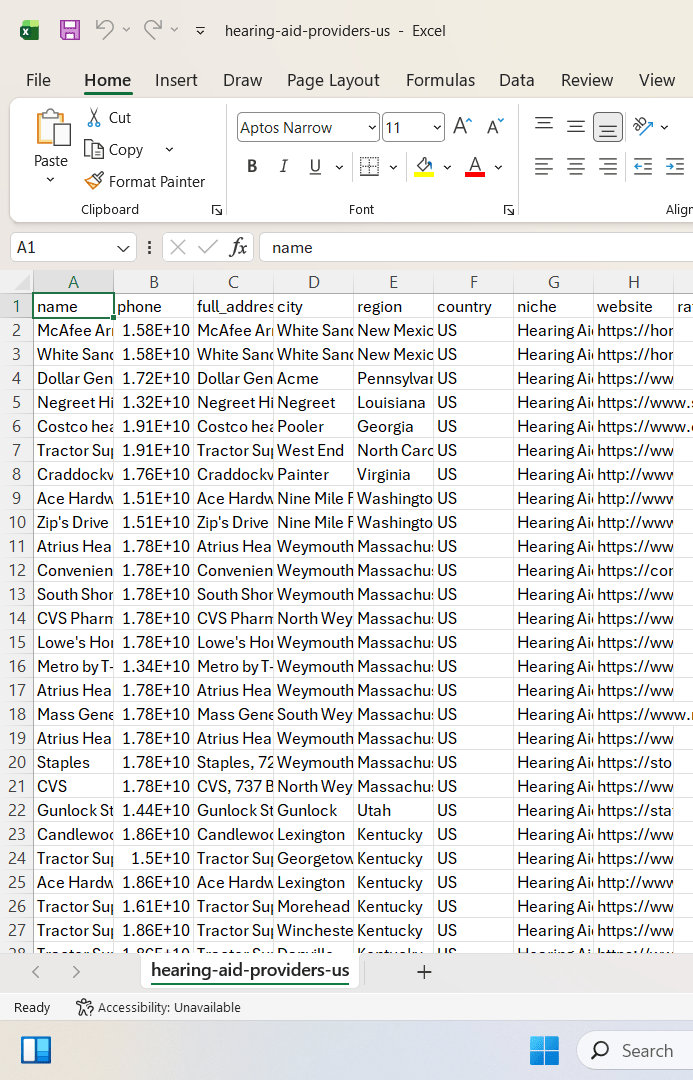693x1080 pixels.
Task: Increase the font size
Action: (462, 127)
